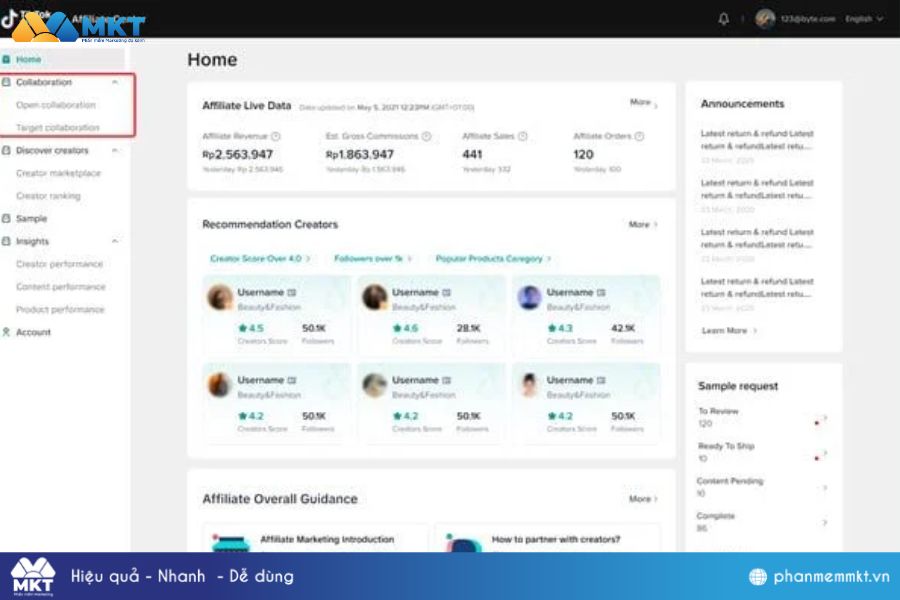Expand the To Review sample request arrow

pyautogui.click(x=825, y=418)
